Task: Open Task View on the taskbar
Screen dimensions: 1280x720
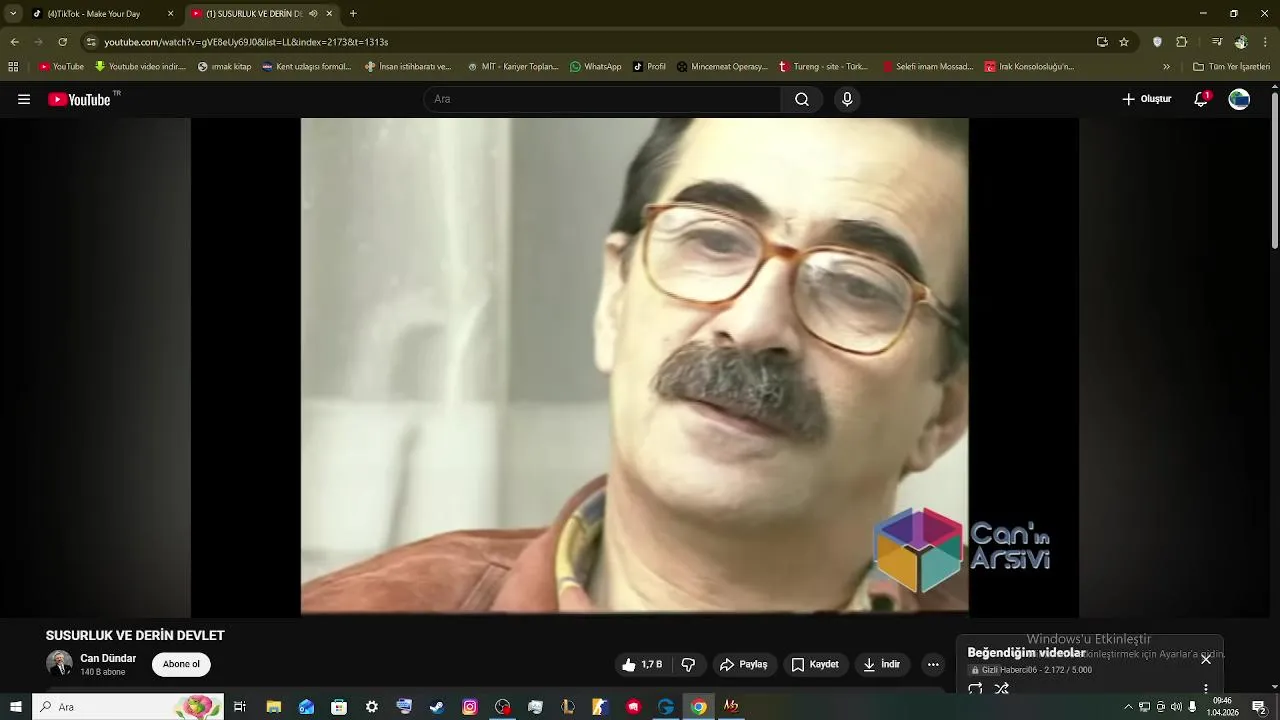Action: point(240,707)
